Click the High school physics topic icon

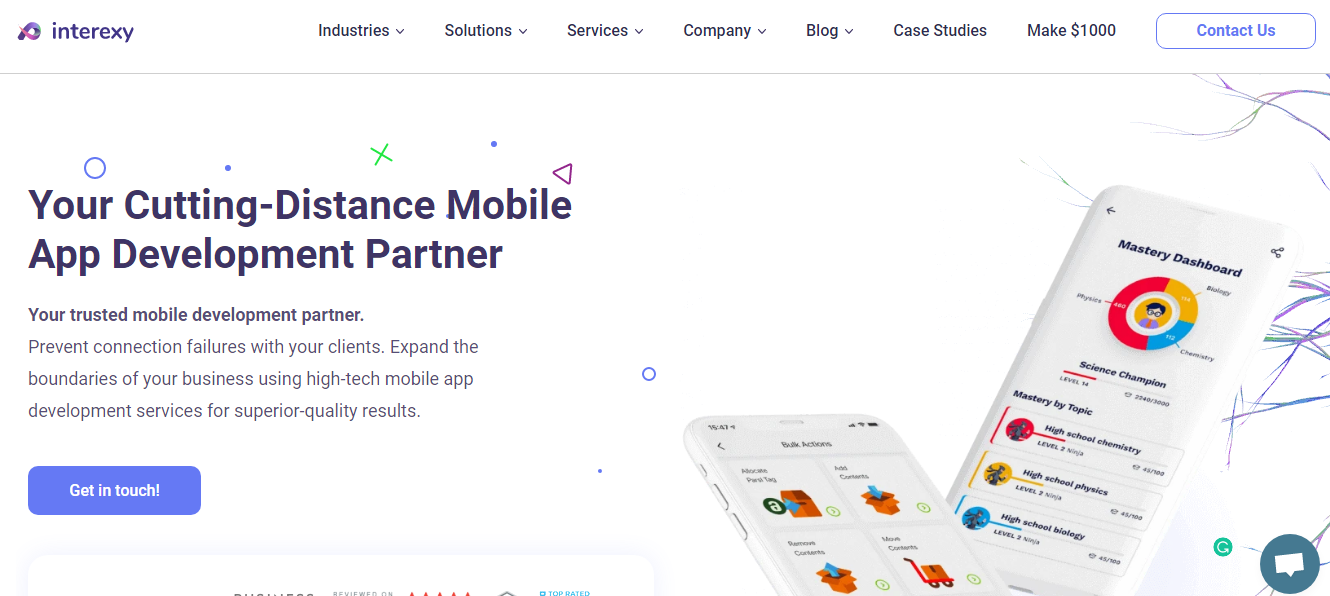point(997,474)
